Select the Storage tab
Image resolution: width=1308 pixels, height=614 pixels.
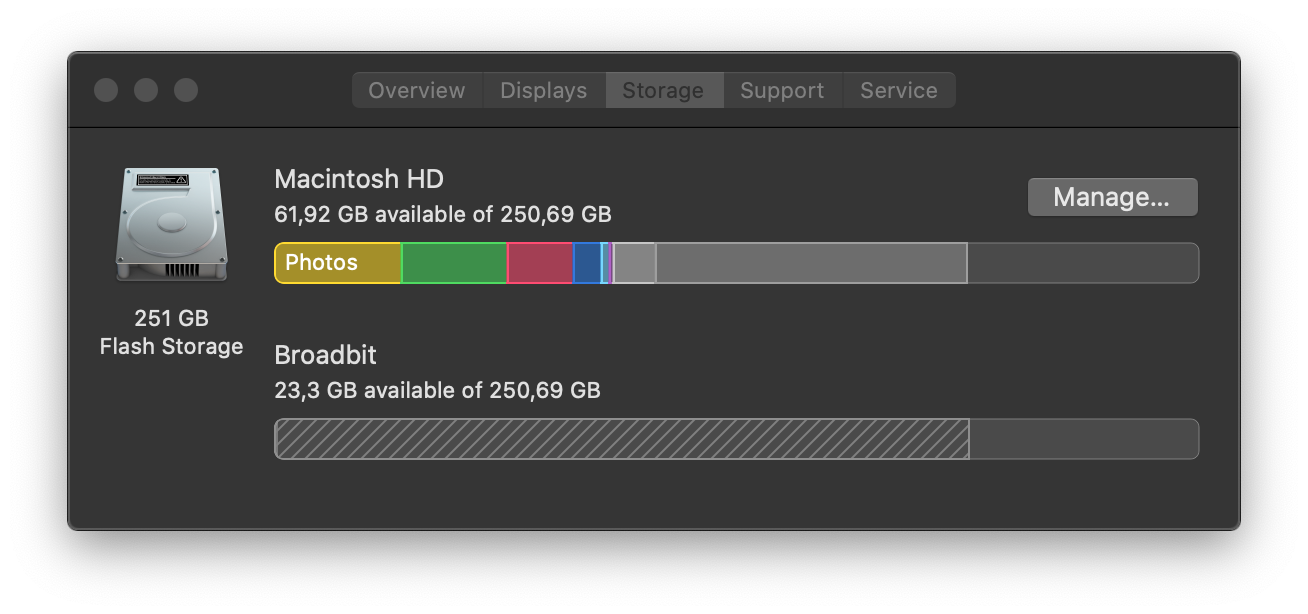pos(663,90)
